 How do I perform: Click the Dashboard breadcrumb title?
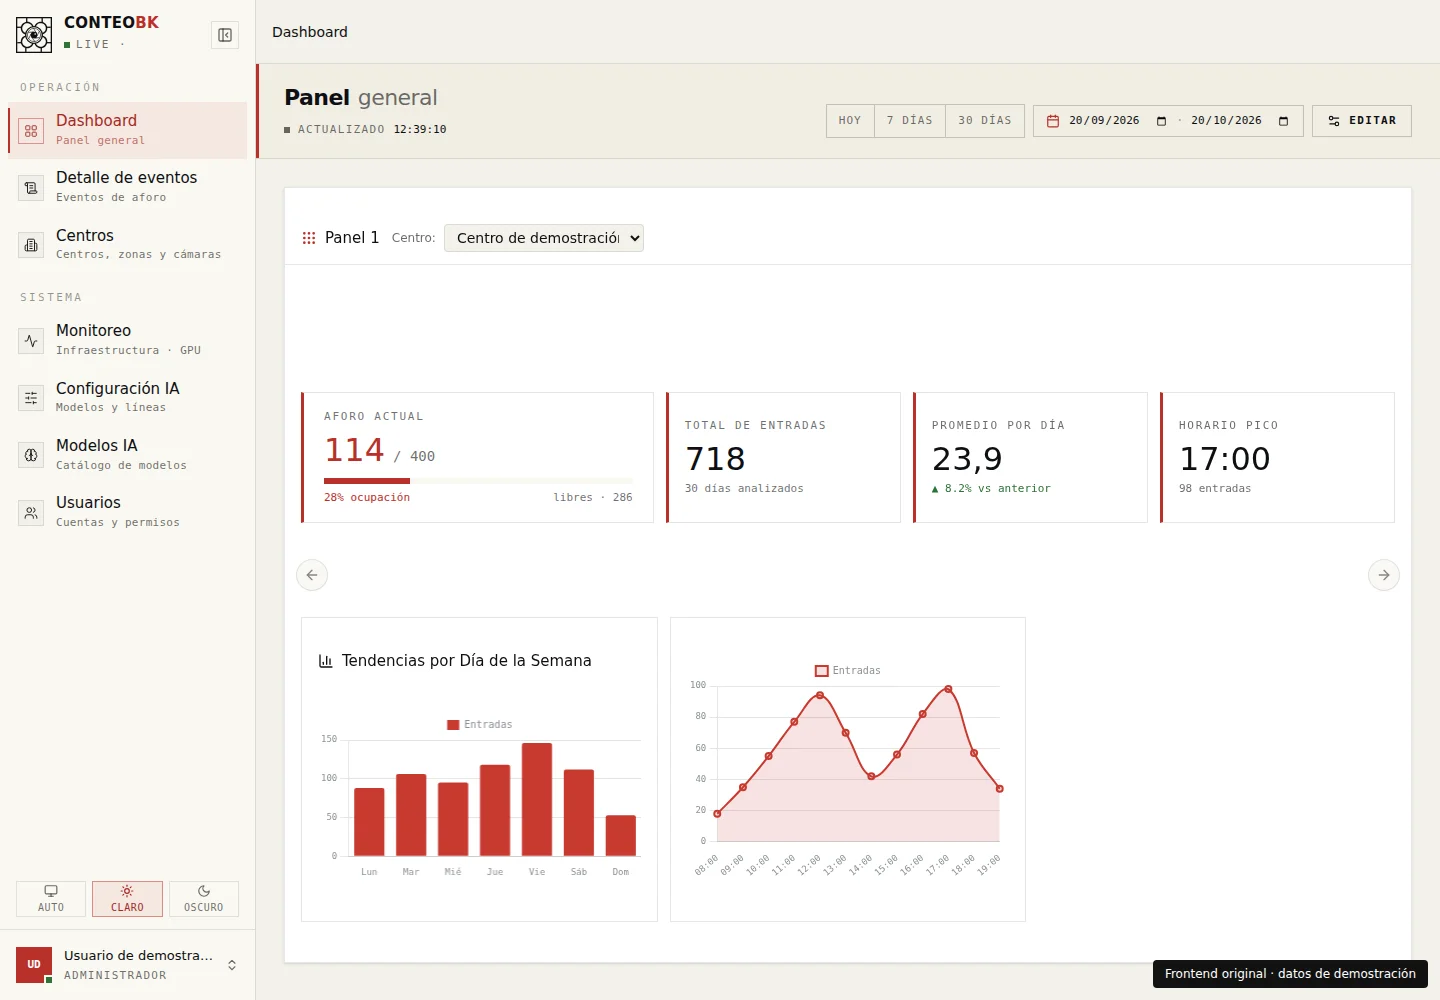click(310, 32)
